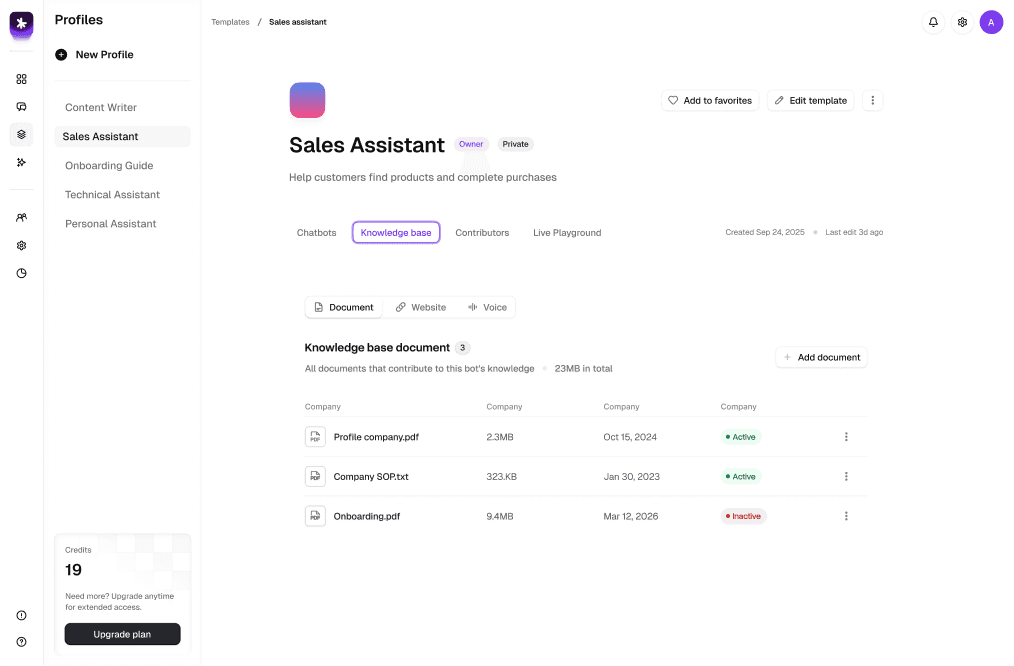This screenshot has width=1014, height=666.
Task: Switch to the Website source tab
Action: 420,307
